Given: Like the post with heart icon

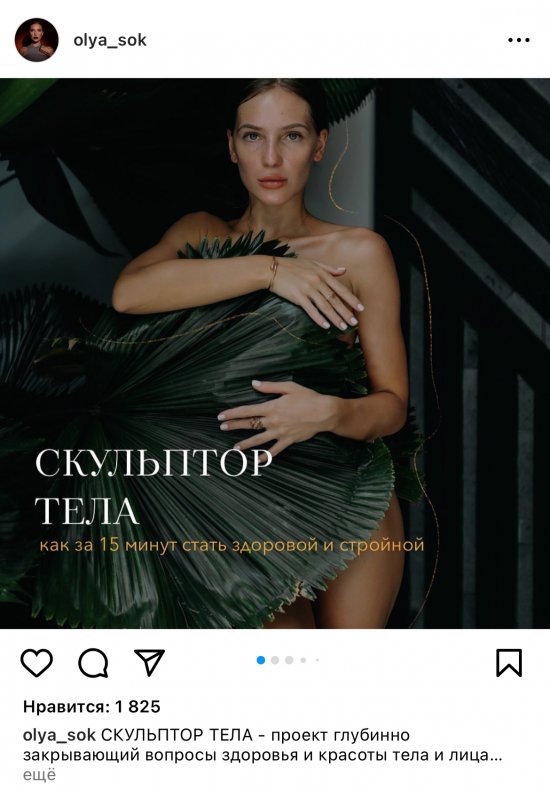Looking at the screenshot, I should (36, 662).
